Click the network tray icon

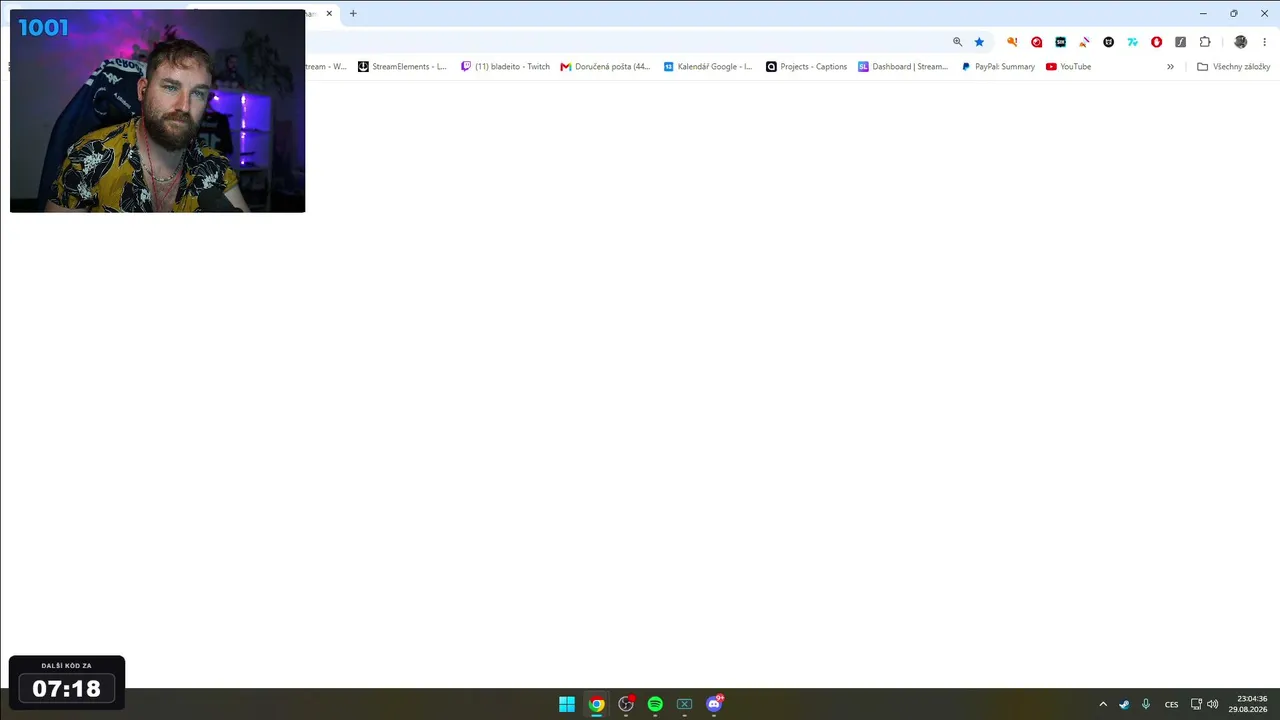[x=1196, y=704]
